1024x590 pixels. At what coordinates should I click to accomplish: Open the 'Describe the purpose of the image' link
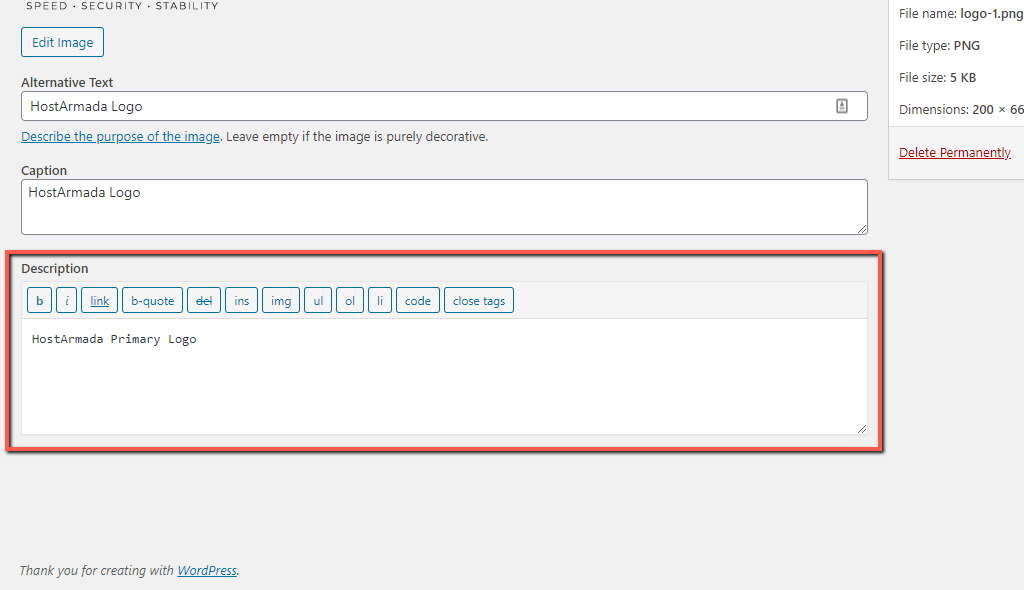pyautogui.click(x=120, y=137)
